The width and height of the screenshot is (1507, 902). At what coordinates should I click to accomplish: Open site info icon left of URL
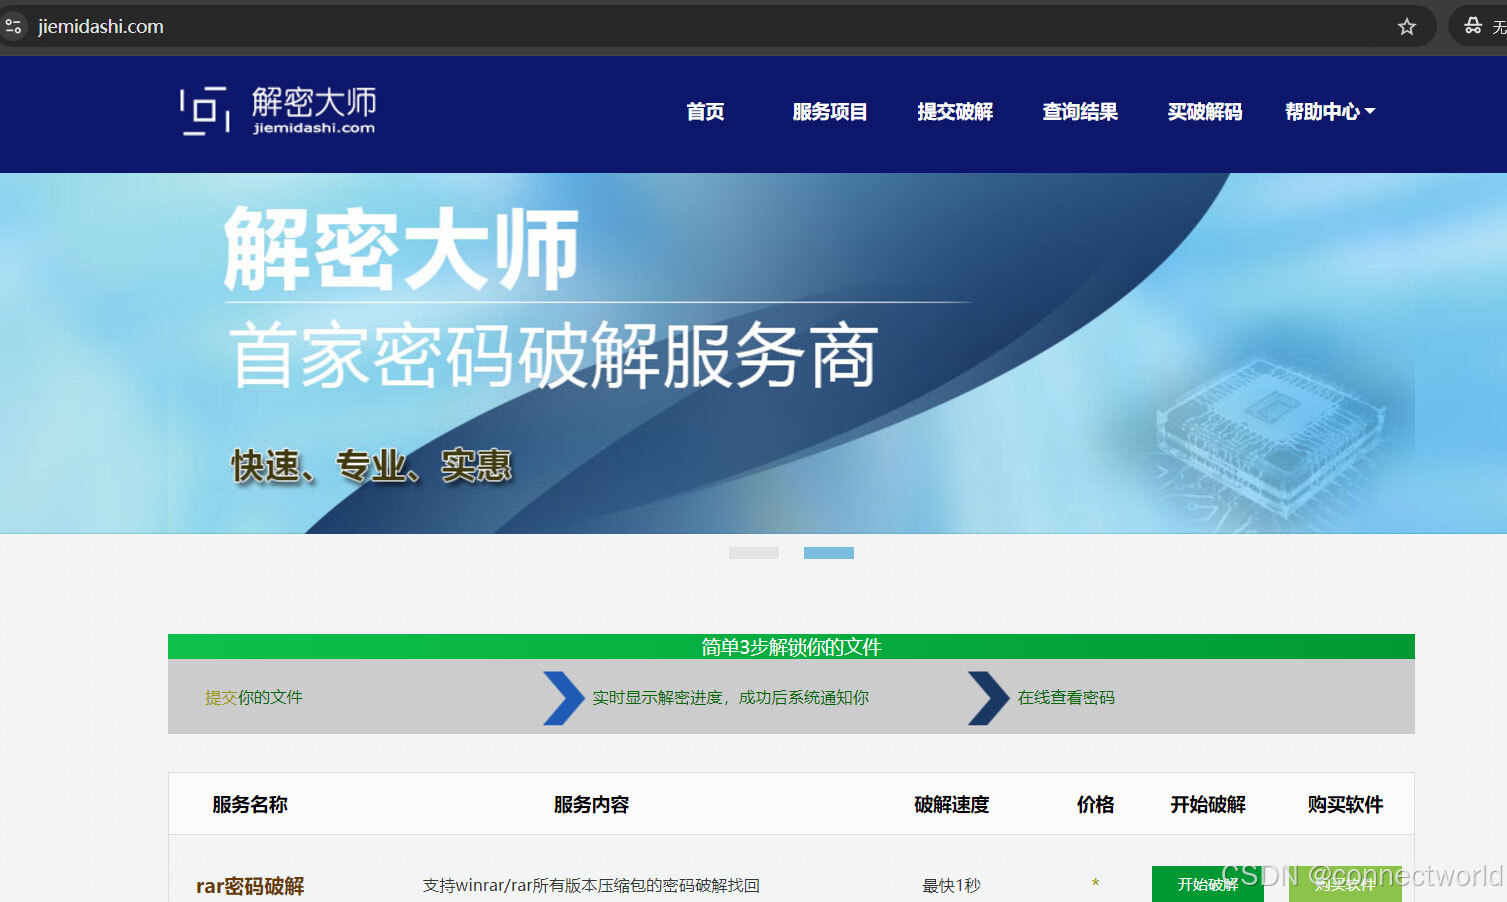pos(13,27)
